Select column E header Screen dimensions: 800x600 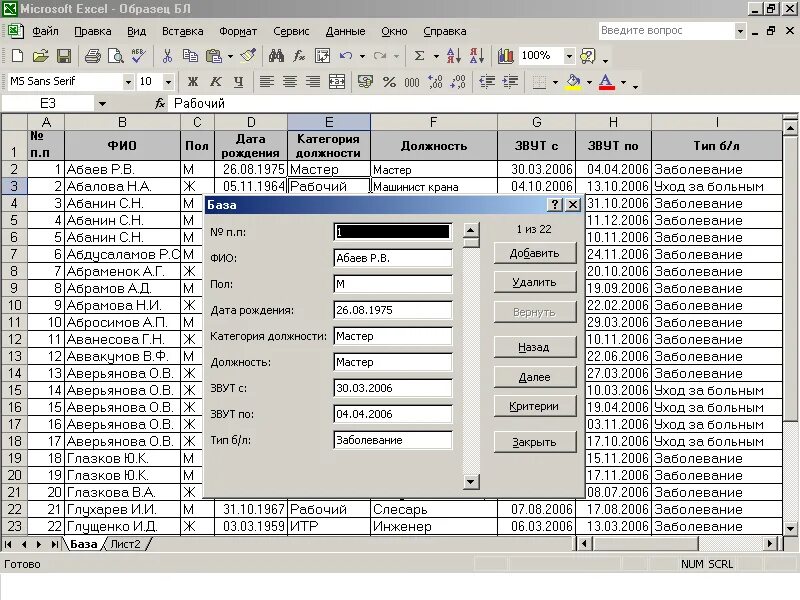coord(329,122)
